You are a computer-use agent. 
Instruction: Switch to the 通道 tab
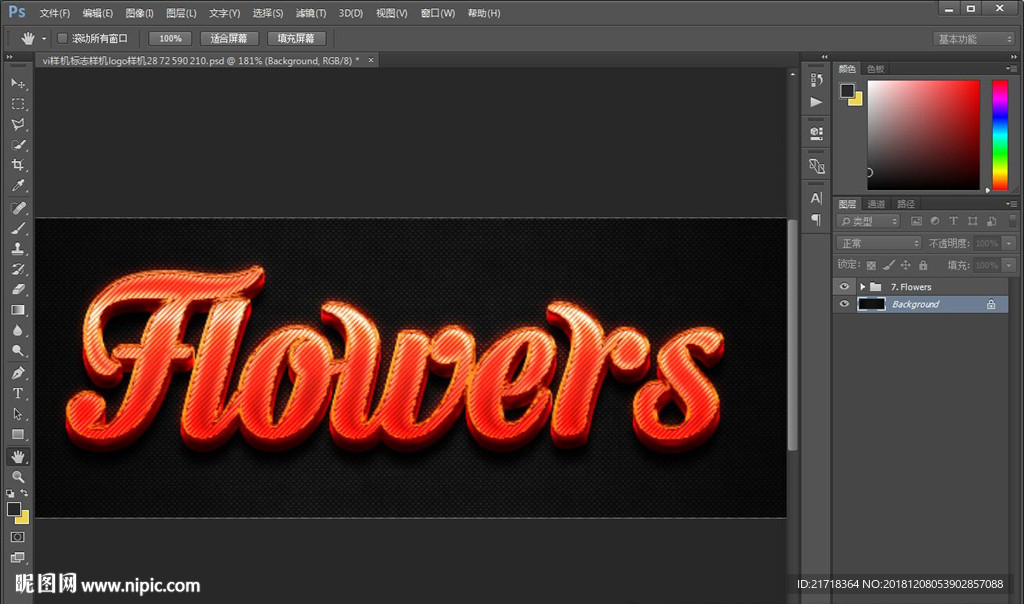coord(876,204)
